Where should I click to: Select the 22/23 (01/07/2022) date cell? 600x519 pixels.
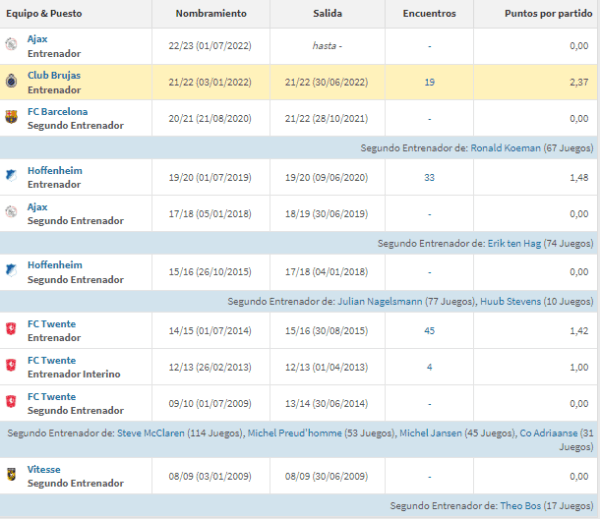click(210, 46)
